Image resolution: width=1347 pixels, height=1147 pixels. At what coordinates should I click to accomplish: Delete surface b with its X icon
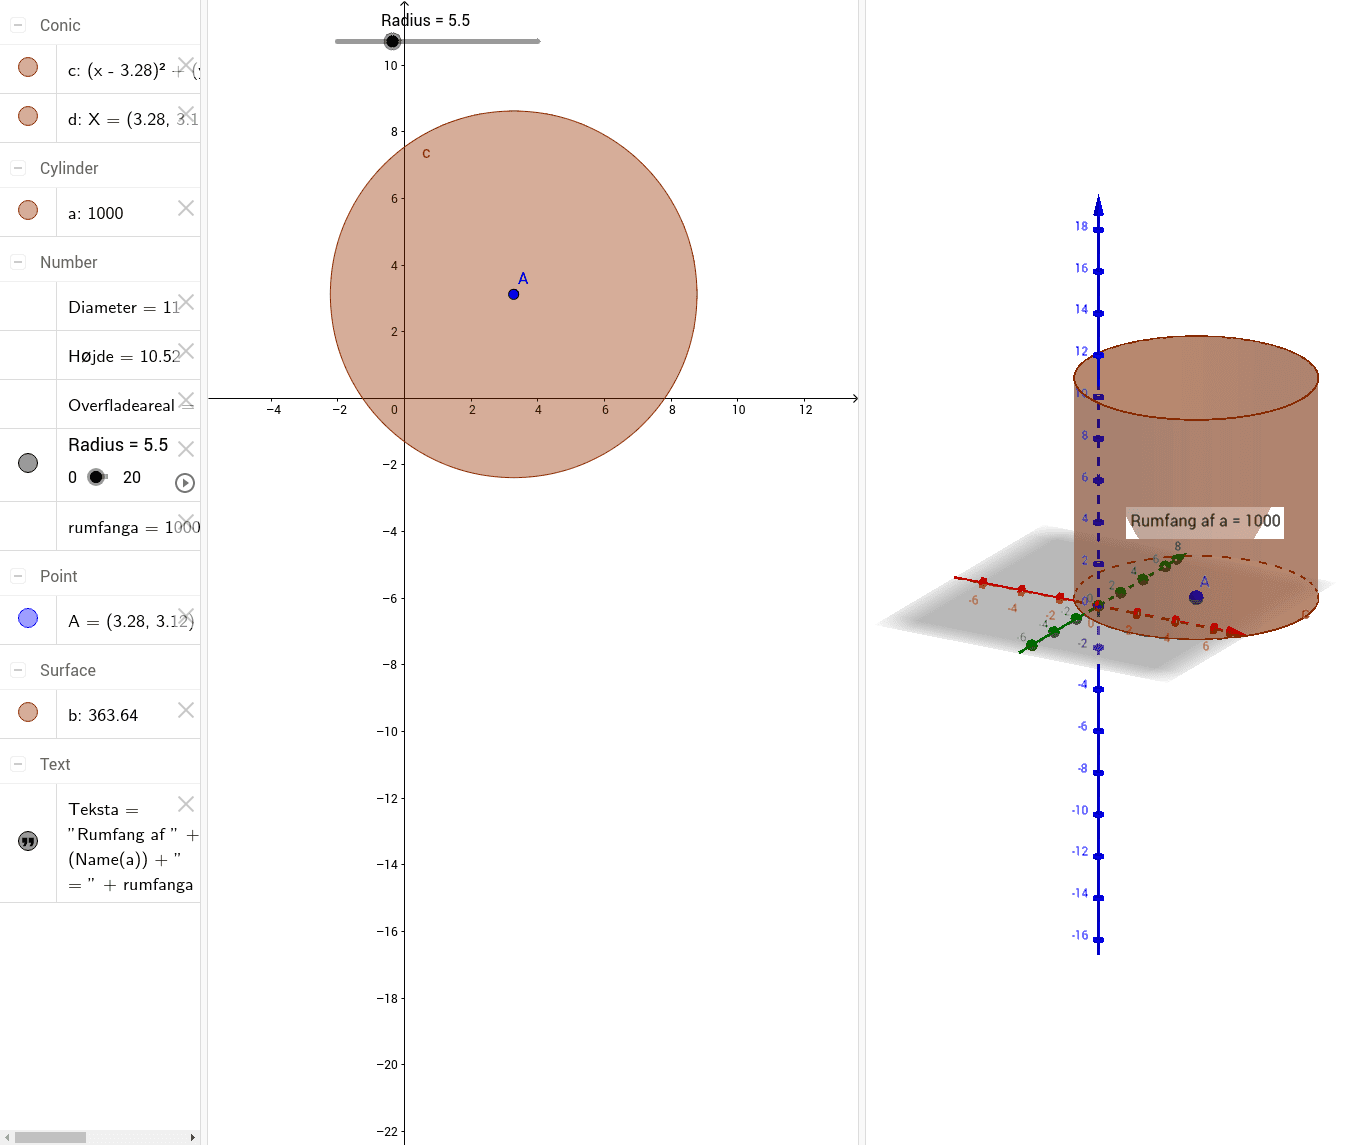point(185,710)
